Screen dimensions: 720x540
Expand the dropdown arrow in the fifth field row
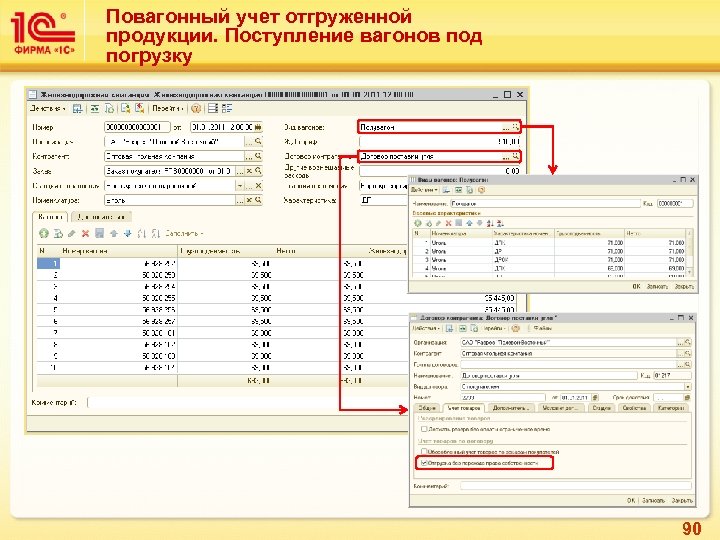[240, 186]
